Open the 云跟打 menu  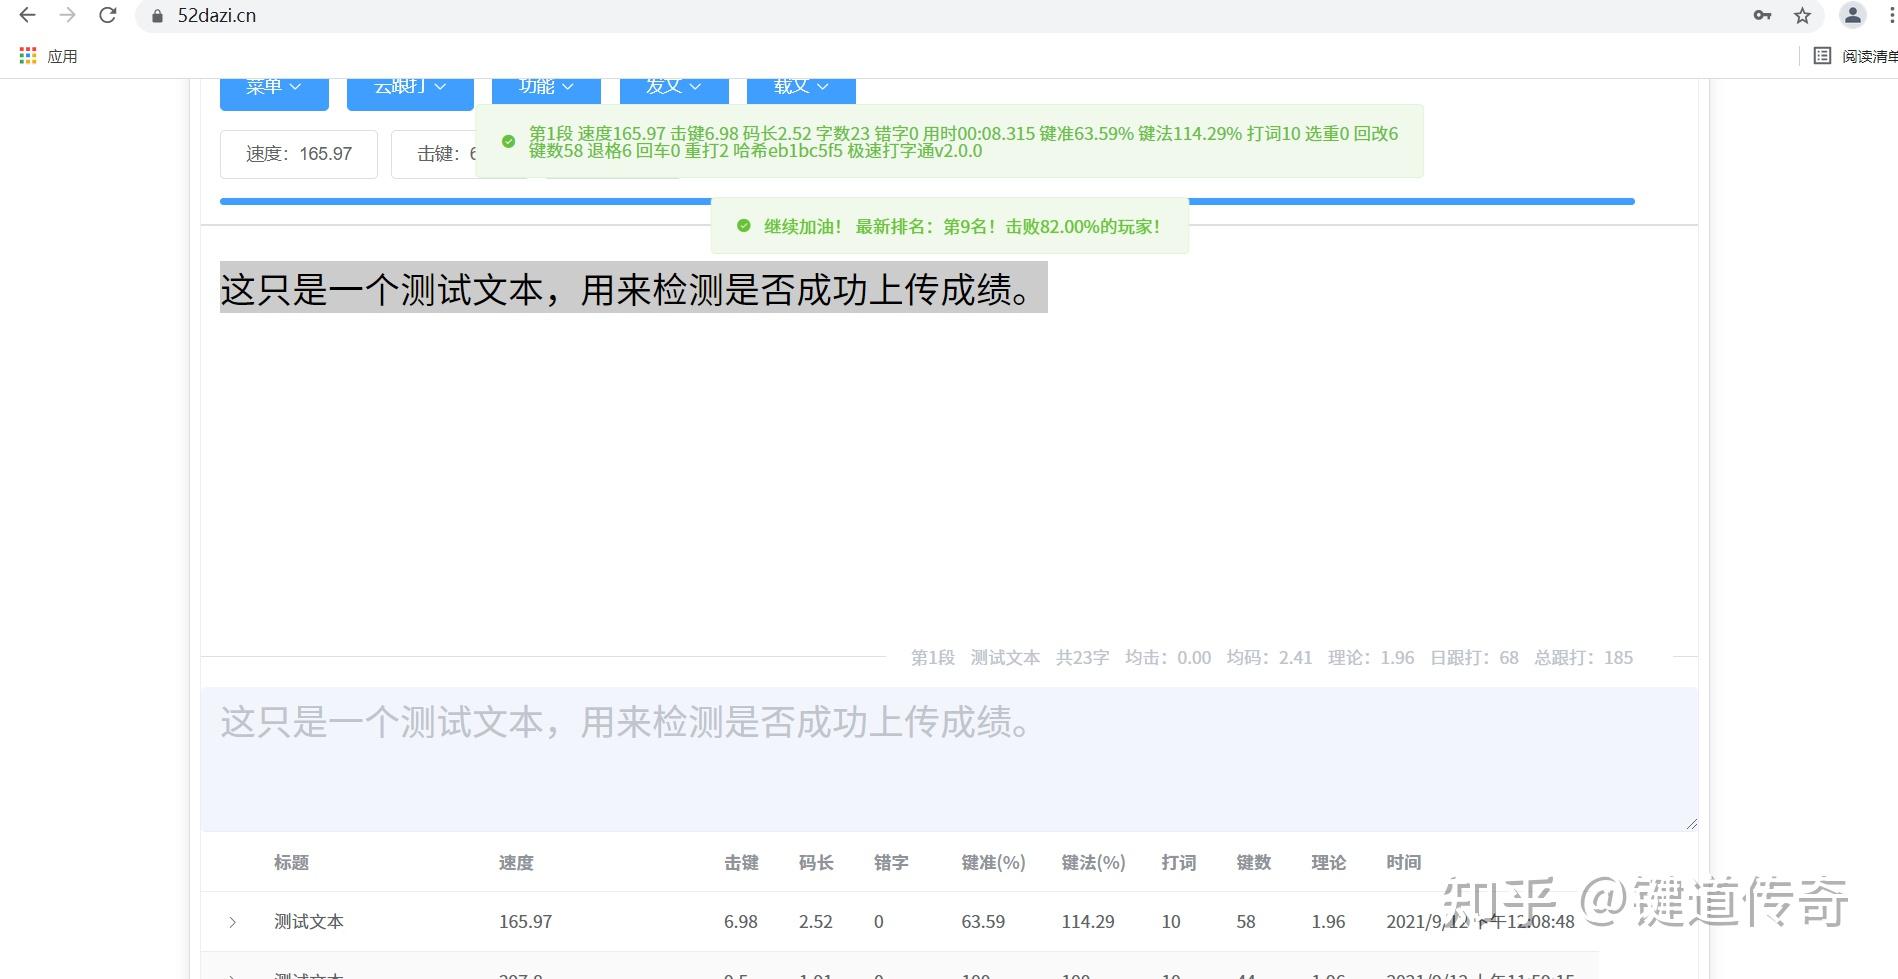pyautogui.click(x=408, y=85)
